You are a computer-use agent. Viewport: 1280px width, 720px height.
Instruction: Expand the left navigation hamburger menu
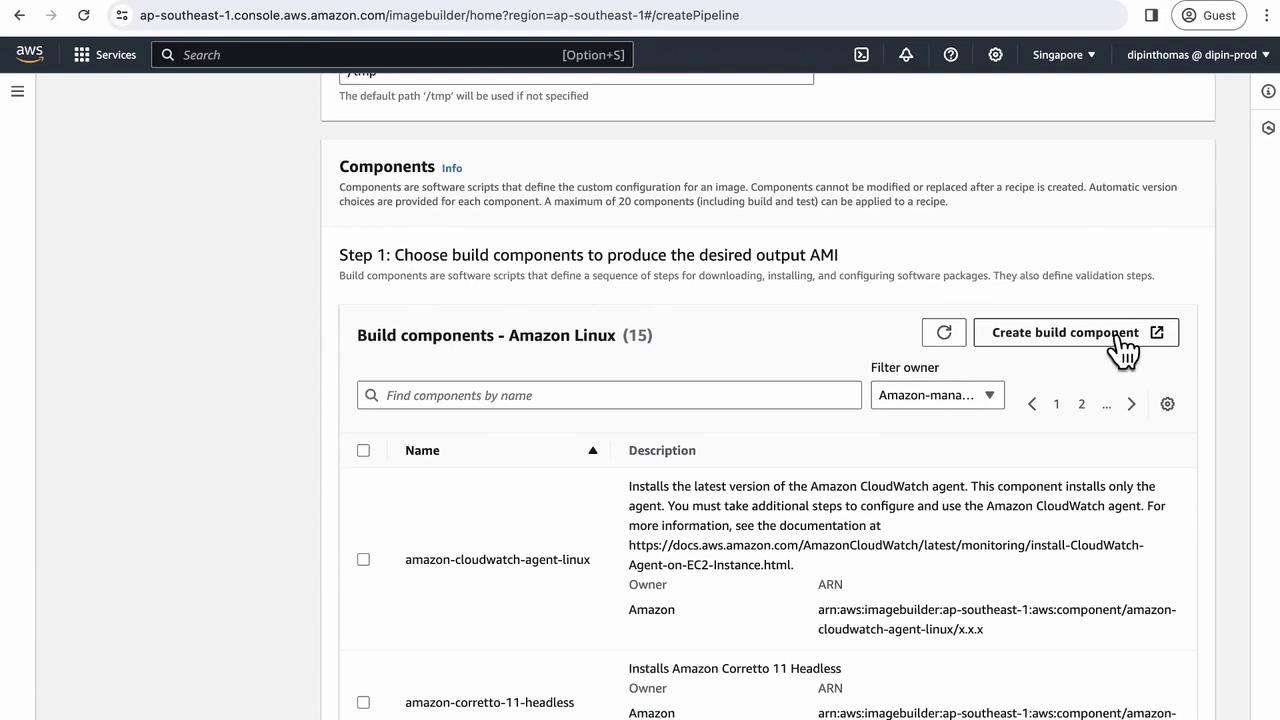[17, 91]
